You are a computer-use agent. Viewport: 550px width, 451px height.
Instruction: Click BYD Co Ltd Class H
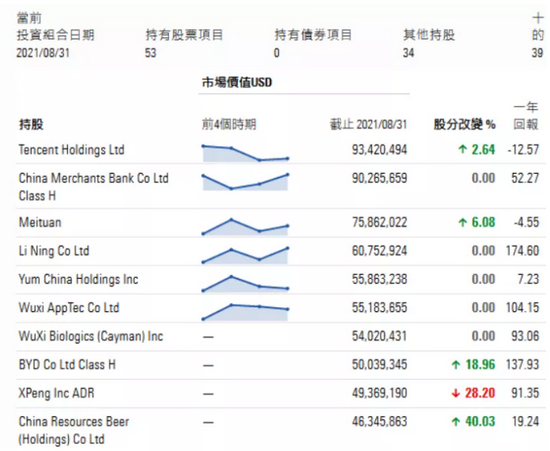click(x=67, y=364)
